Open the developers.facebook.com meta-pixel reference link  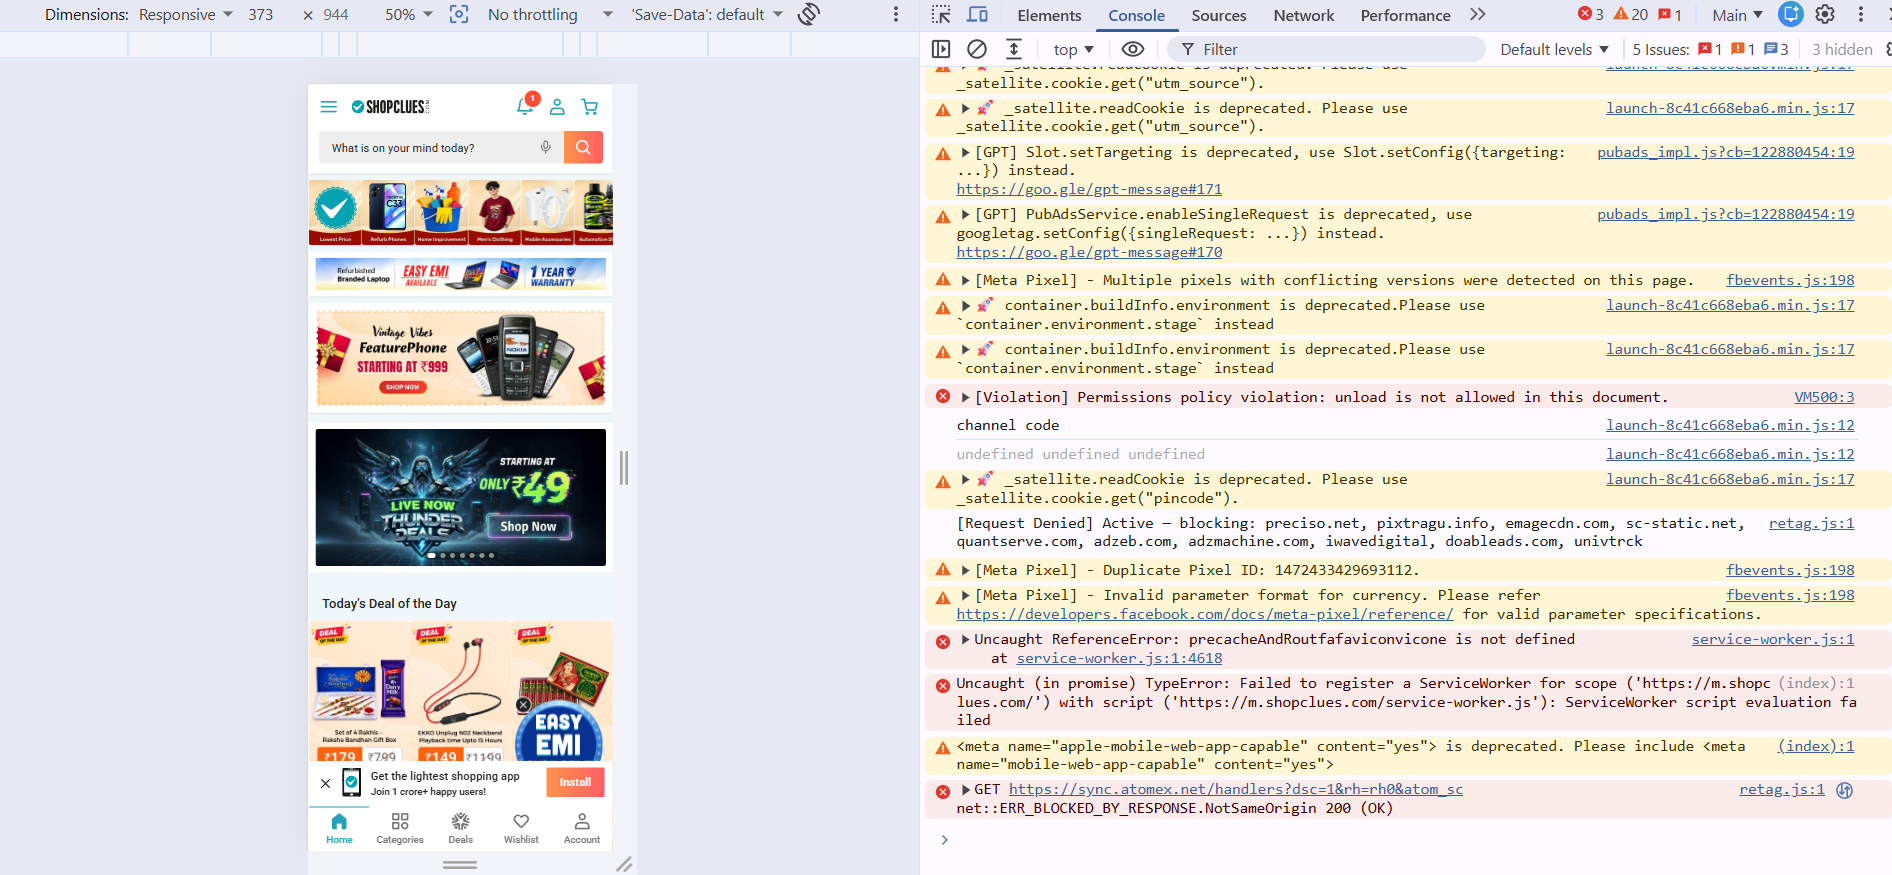coord(1205,614)
